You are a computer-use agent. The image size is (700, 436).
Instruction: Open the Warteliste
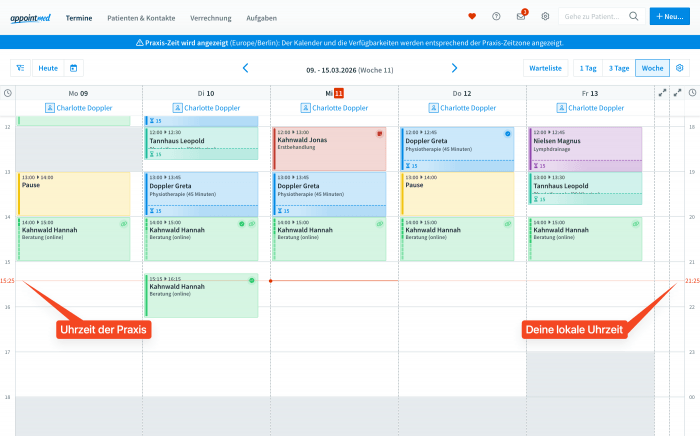(x=546, y=68)
